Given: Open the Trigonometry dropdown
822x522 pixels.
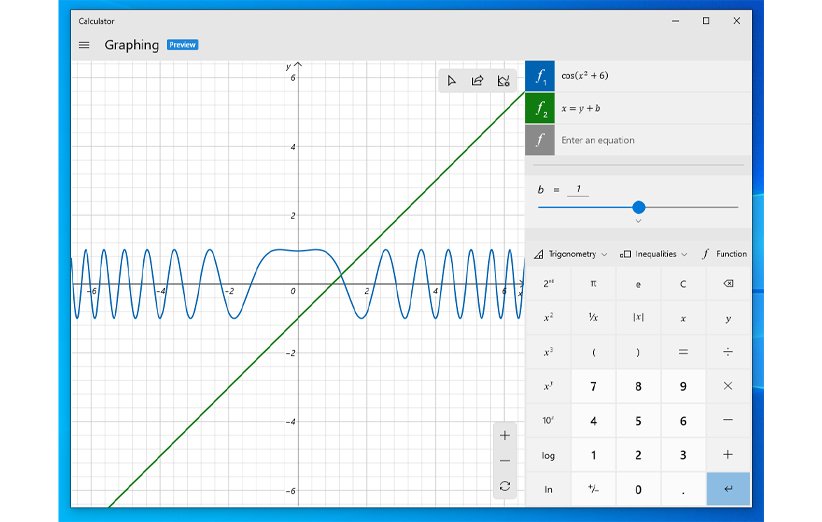Looking at the screenshot, I should coord(569,254).
